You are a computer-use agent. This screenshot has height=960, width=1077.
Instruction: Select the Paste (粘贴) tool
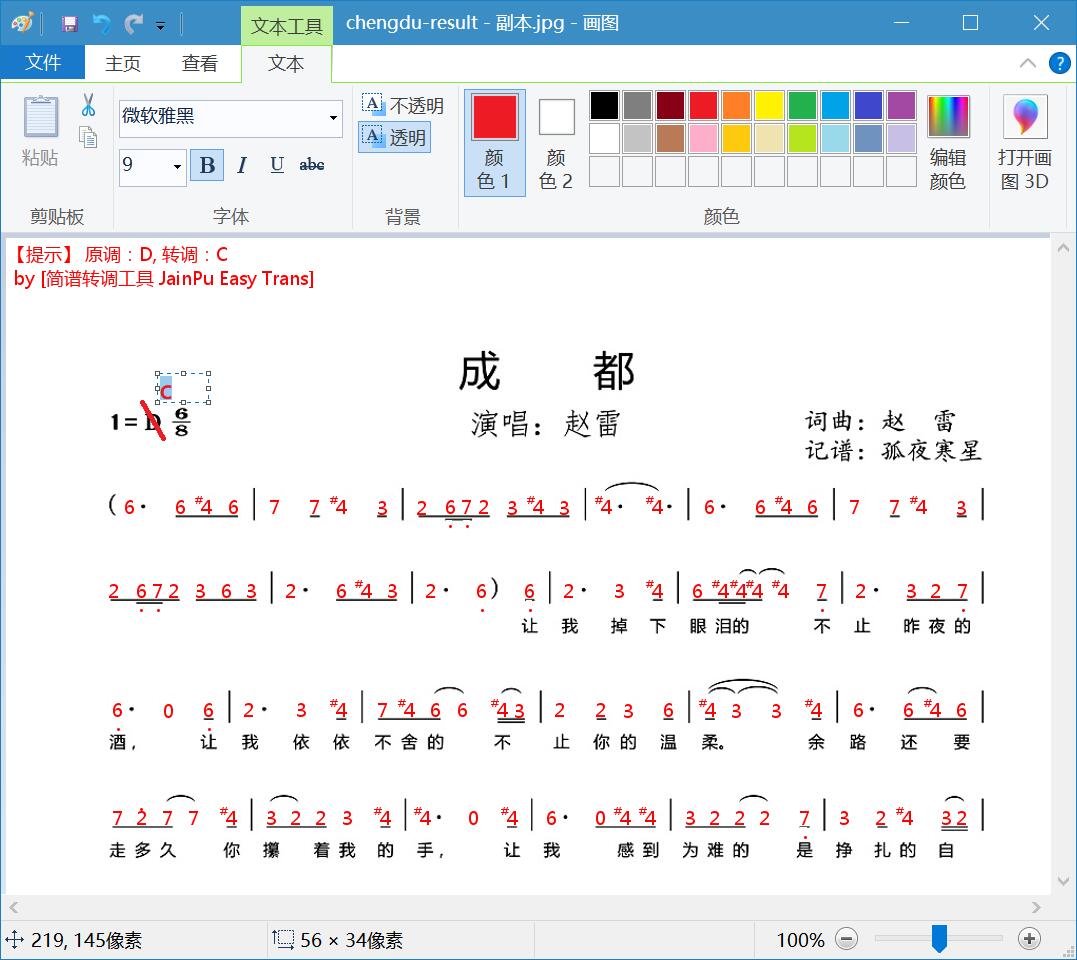click(x=39, y=125)
